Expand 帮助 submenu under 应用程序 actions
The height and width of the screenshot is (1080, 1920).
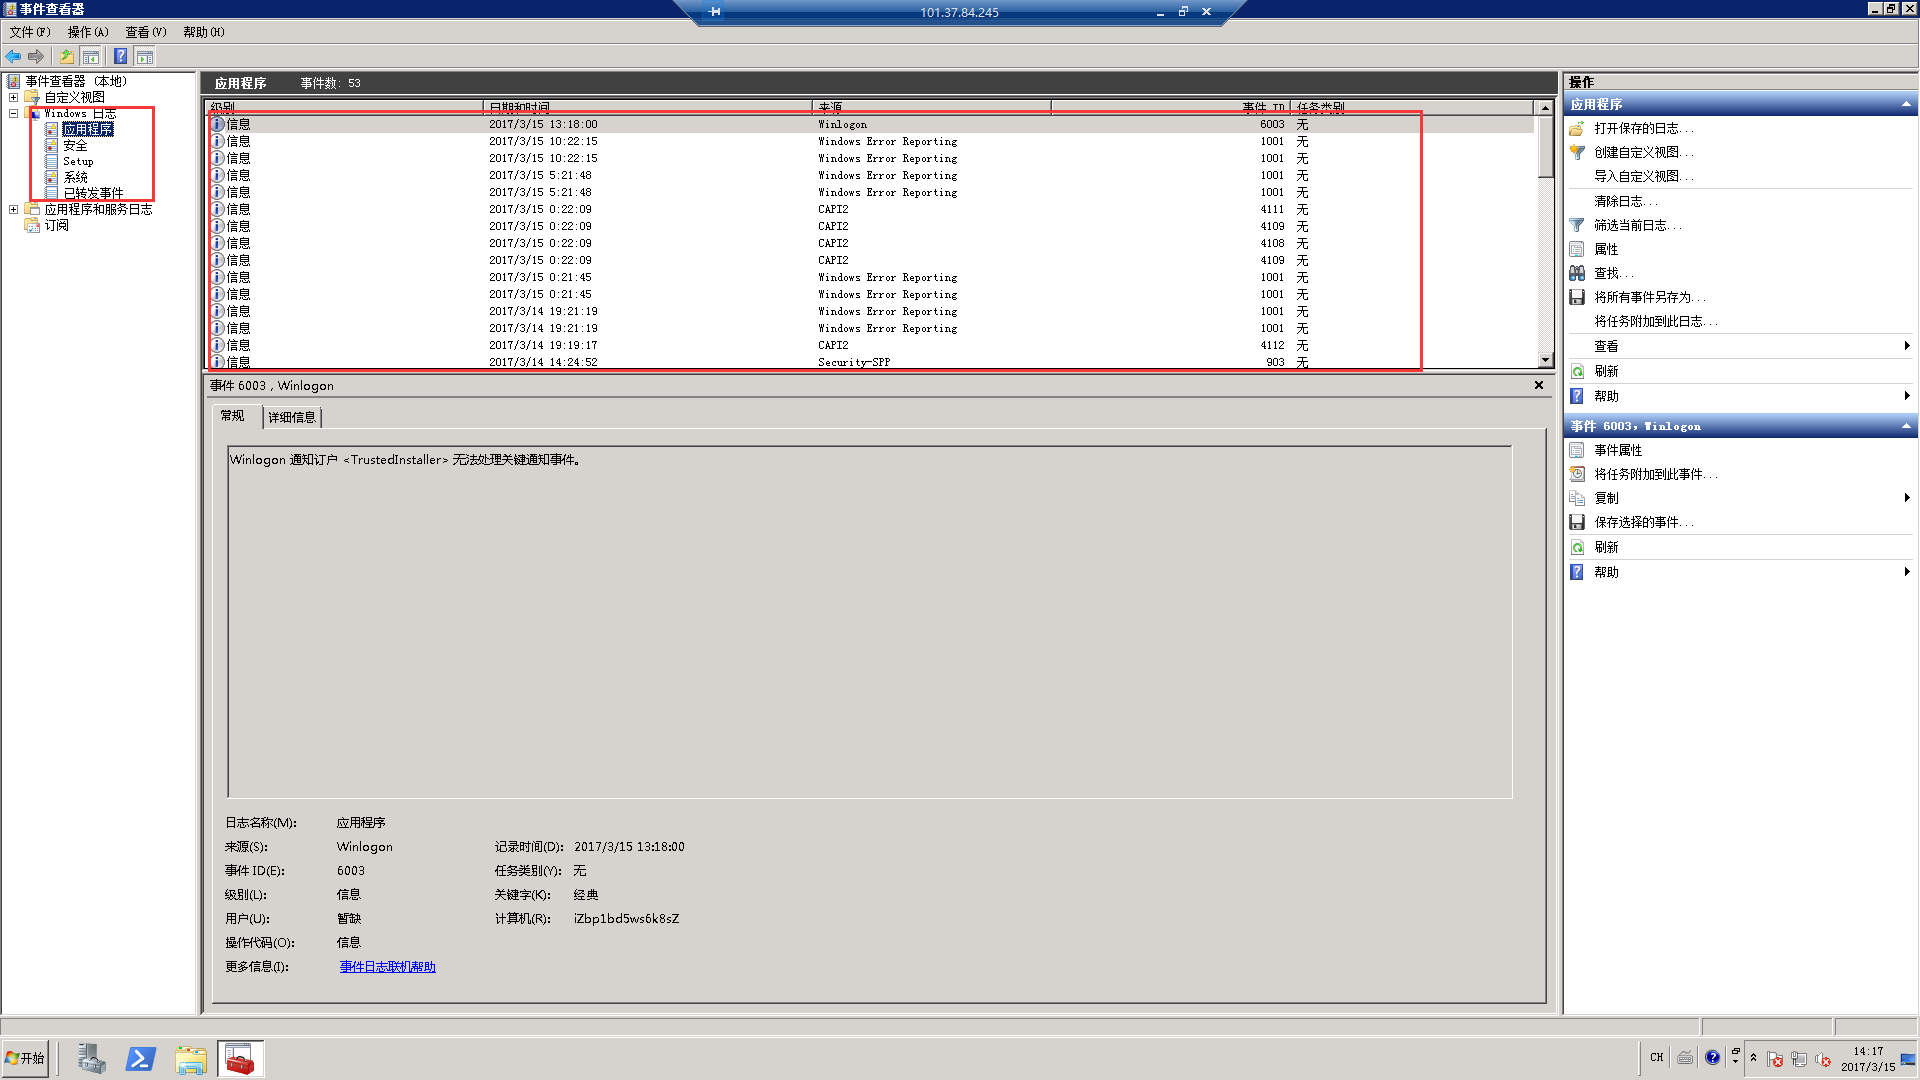[1907, 396]
